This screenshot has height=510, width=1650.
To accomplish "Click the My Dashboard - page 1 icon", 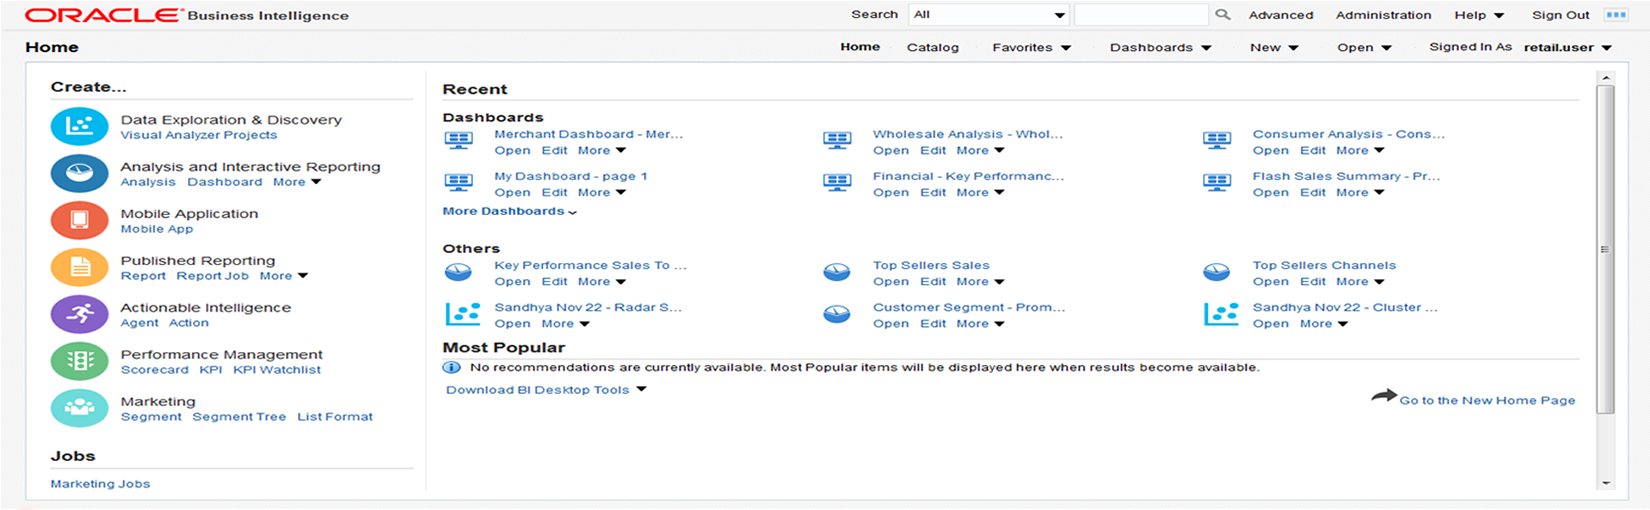I will (458, 183).
